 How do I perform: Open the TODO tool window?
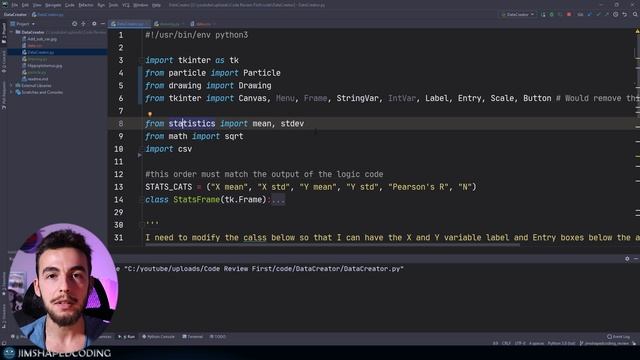pyautogui.click(x=218, y=337)
